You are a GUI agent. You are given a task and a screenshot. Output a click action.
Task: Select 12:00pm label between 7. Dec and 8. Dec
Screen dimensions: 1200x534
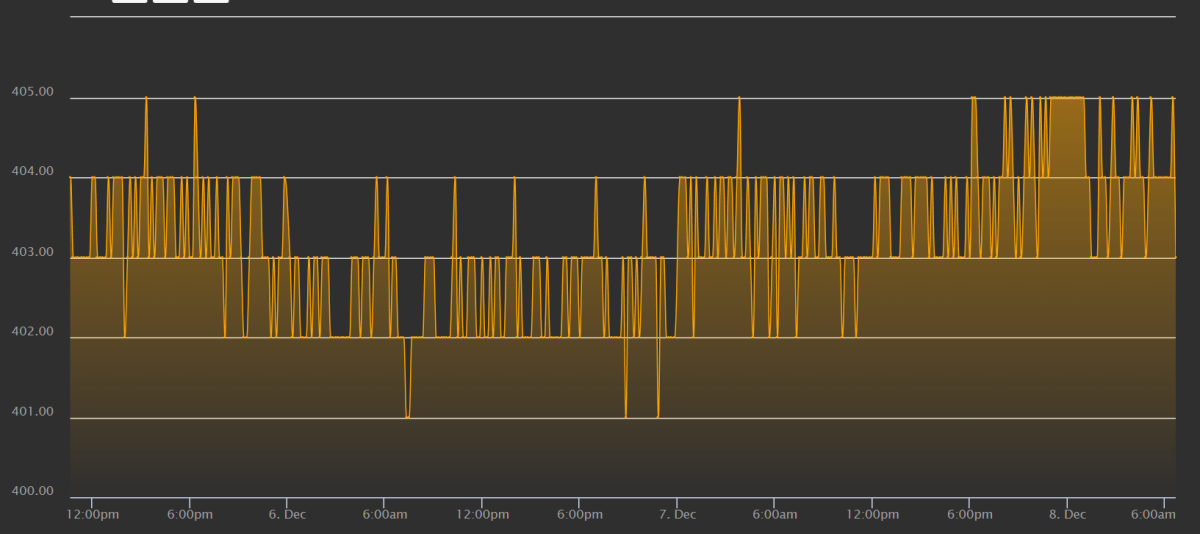pos(872,515)
